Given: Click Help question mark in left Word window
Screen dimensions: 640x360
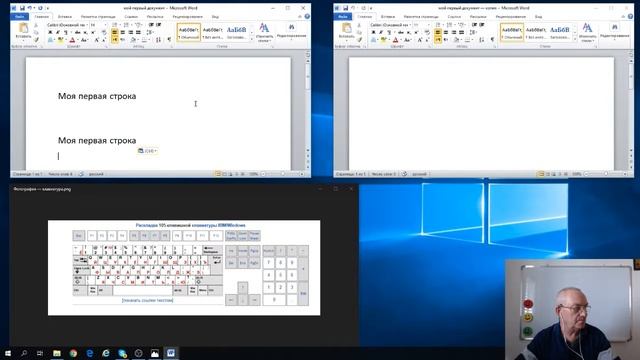Looking at the screenshot, I should point(307,16).
